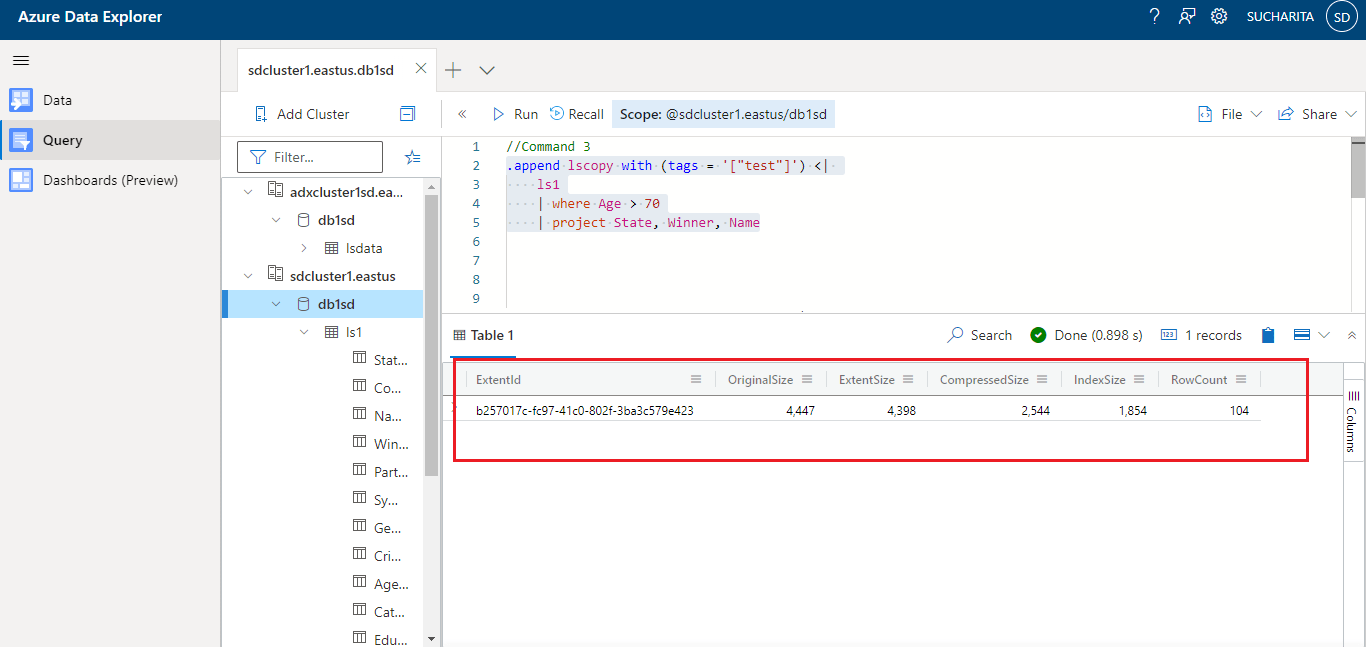
Task: Copy results with clipboard icon
Action: pyautogui.click(x=1268, y=335)
